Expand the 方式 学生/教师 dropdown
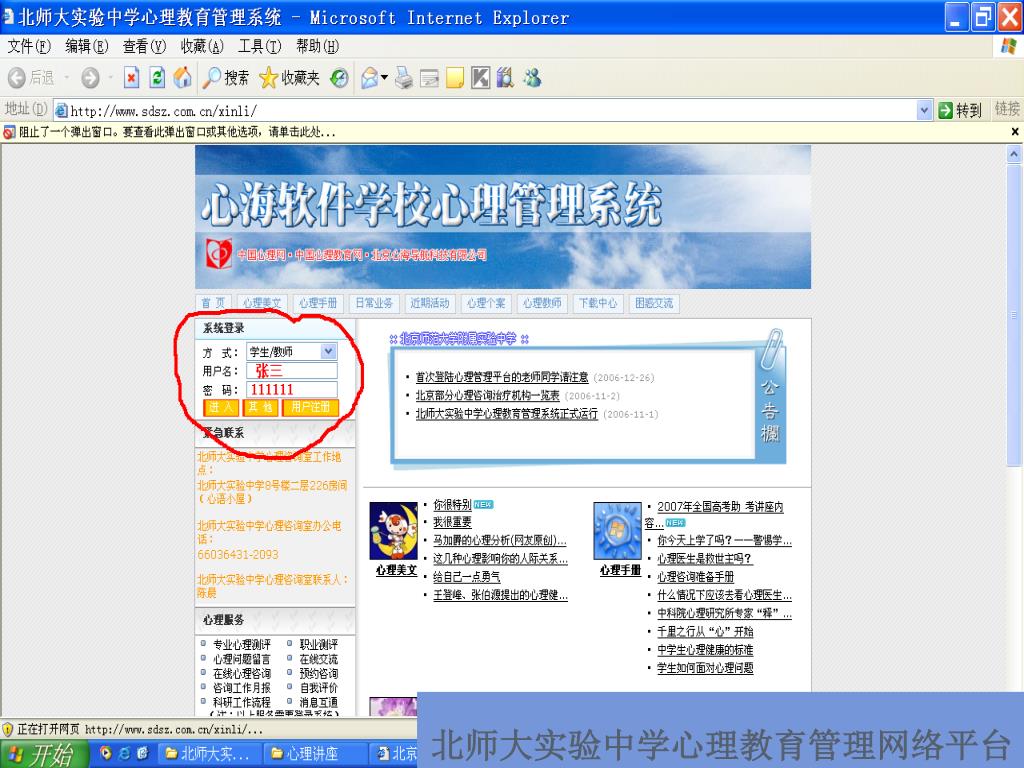Image resolution: width=1024 pixels, height=768 pixels. (x=328, y=351)
